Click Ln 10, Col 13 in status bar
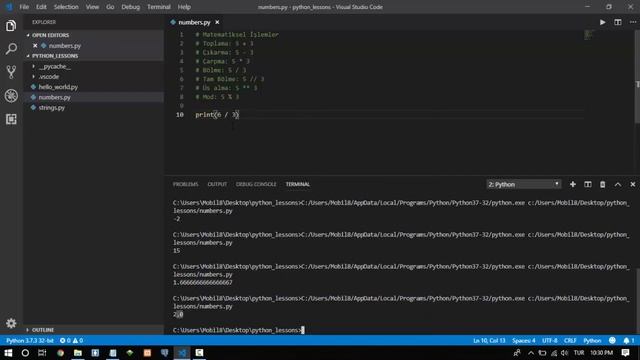The image size is (640, 360). pos(489,340)
